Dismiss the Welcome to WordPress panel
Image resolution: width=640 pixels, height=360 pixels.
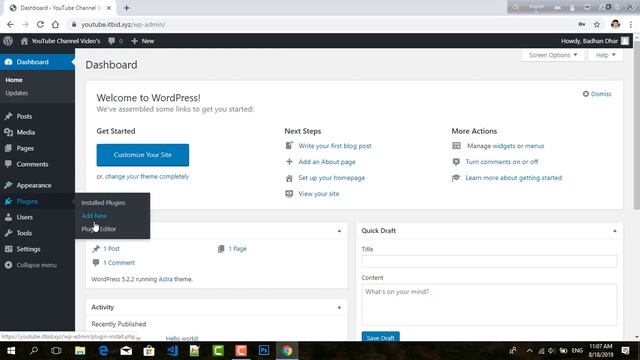(x=597, y=94)
